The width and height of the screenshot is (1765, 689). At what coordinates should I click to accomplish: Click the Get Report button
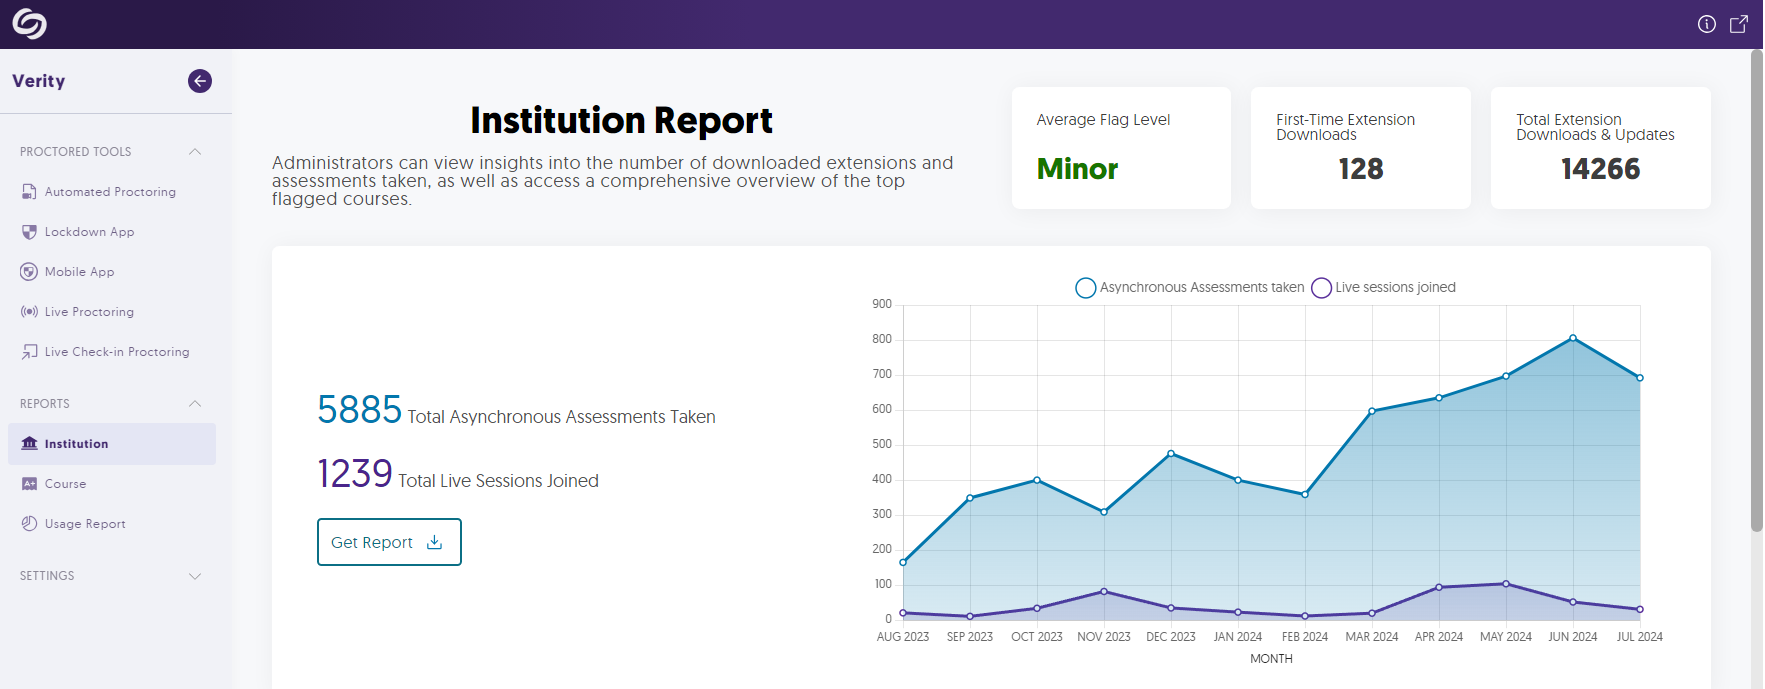(389, 542)
